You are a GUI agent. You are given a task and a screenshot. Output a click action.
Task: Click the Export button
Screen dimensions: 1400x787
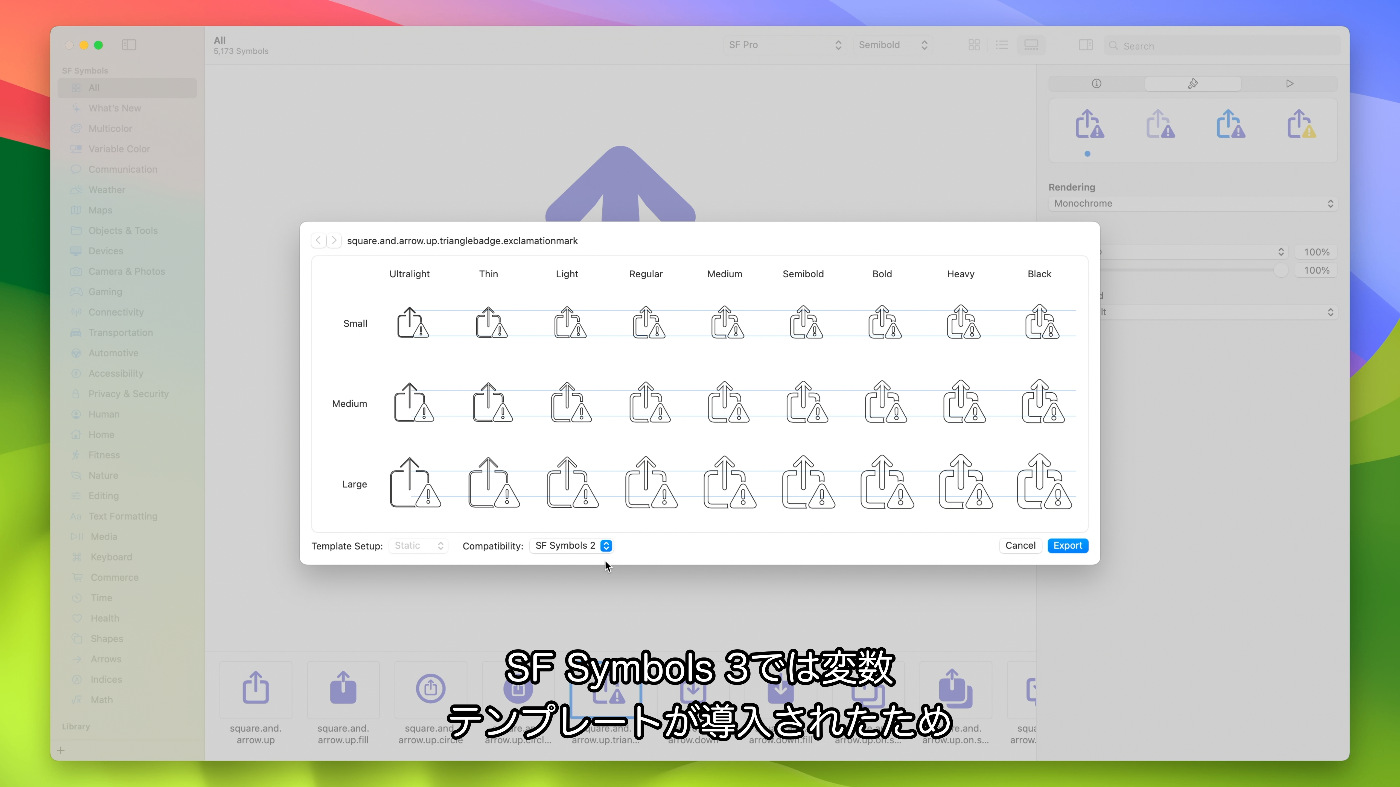coord(1068,546)
